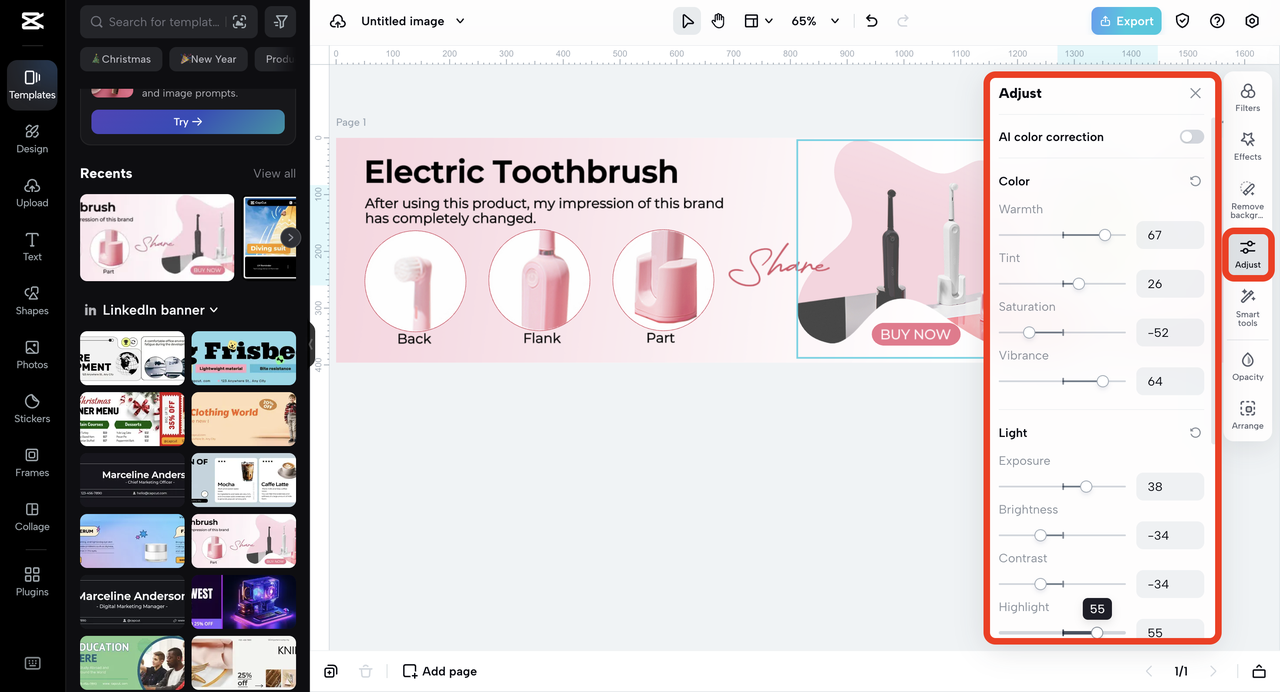The image size is (1280, 692).
Task: Open the Effects tool
Action: coord(1248,146)
